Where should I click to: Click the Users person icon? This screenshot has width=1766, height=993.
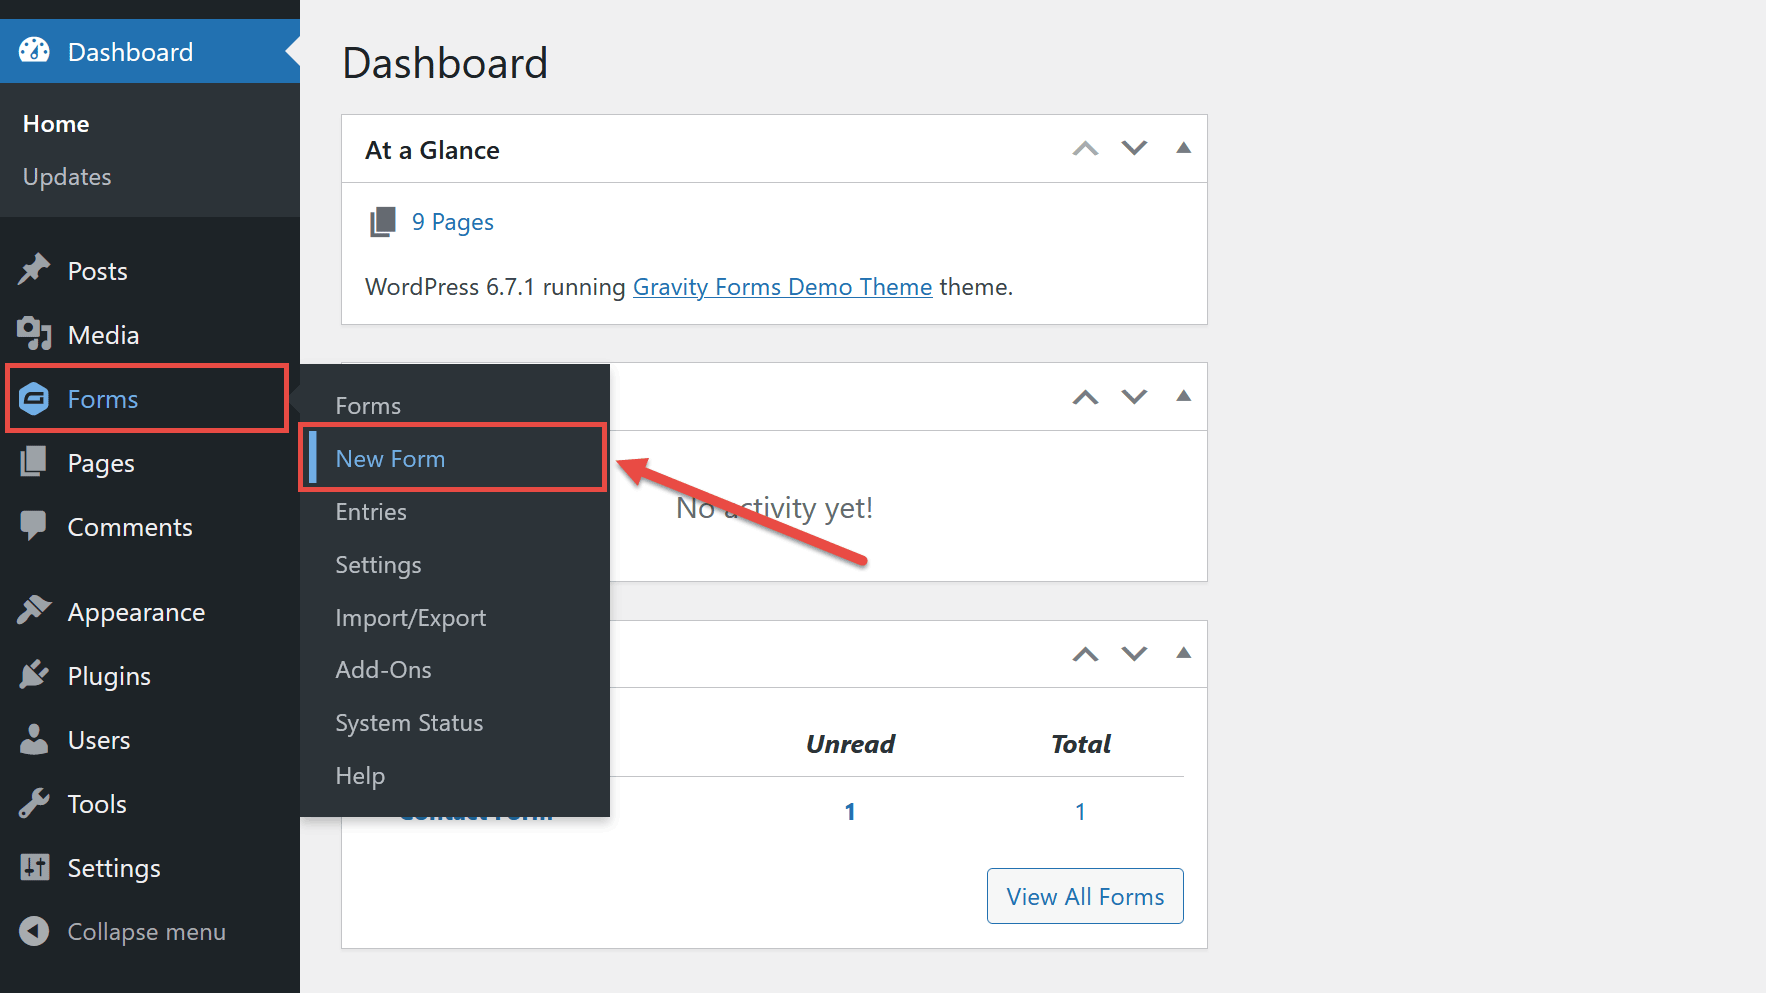(34, 739)
